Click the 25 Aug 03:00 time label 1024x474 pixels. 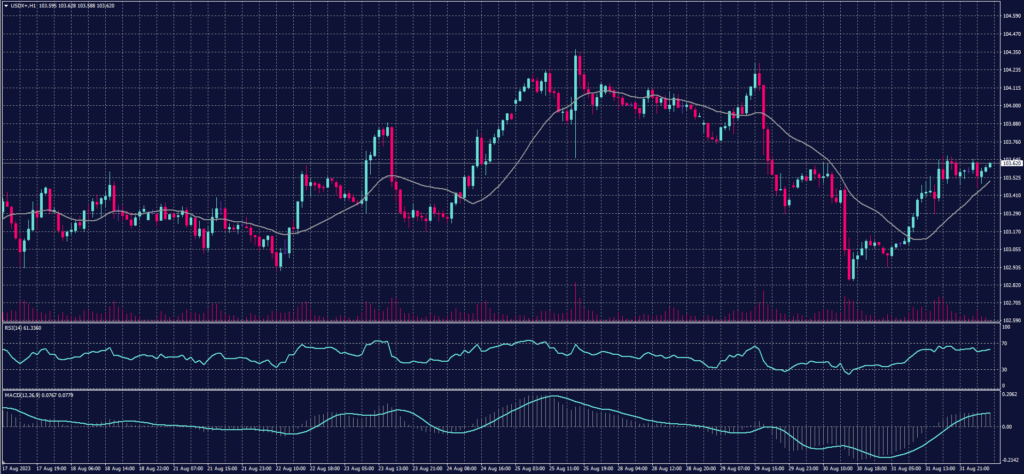(531, 467)
